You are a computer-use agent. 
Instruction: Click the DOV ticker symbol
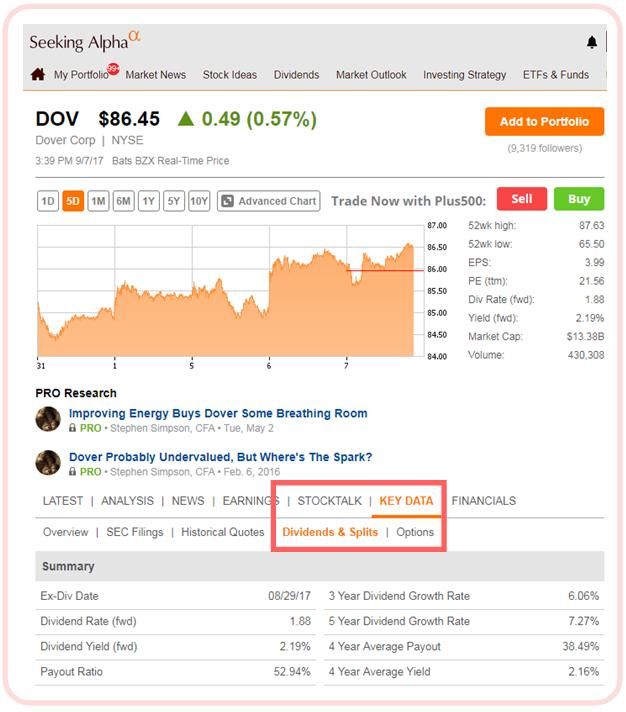pos(57,119)
